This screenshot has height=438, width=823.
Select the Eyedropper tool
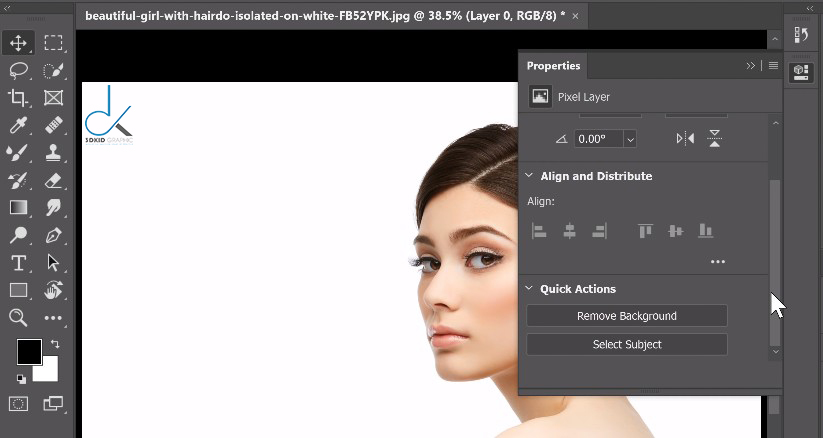tap(18, 125)
